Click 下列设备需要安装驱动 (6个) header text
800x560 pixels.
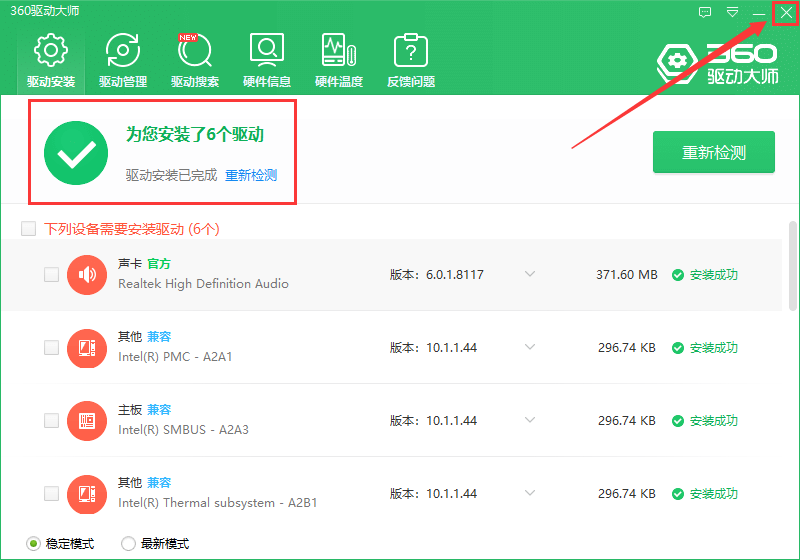[132, 229]
